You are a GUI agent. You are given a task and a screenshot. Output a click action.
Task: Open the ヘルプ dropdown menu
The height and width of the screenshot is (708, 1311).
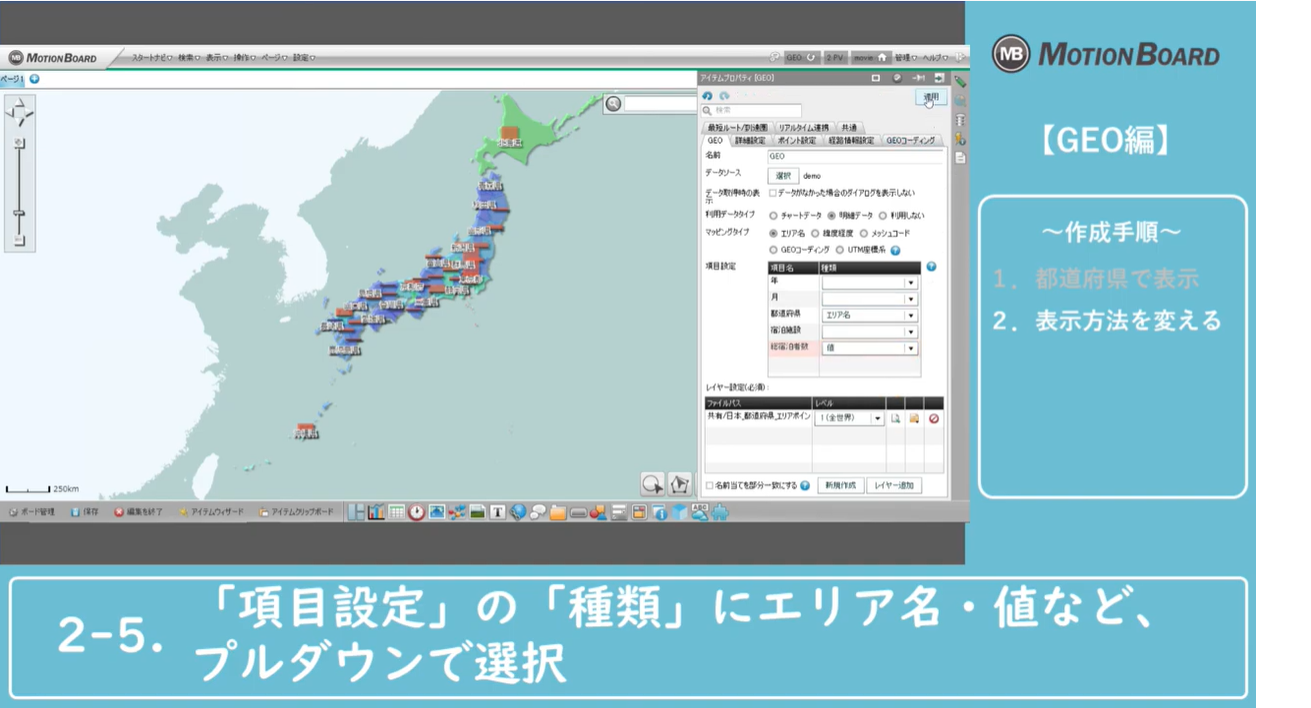tap(935, 58)
